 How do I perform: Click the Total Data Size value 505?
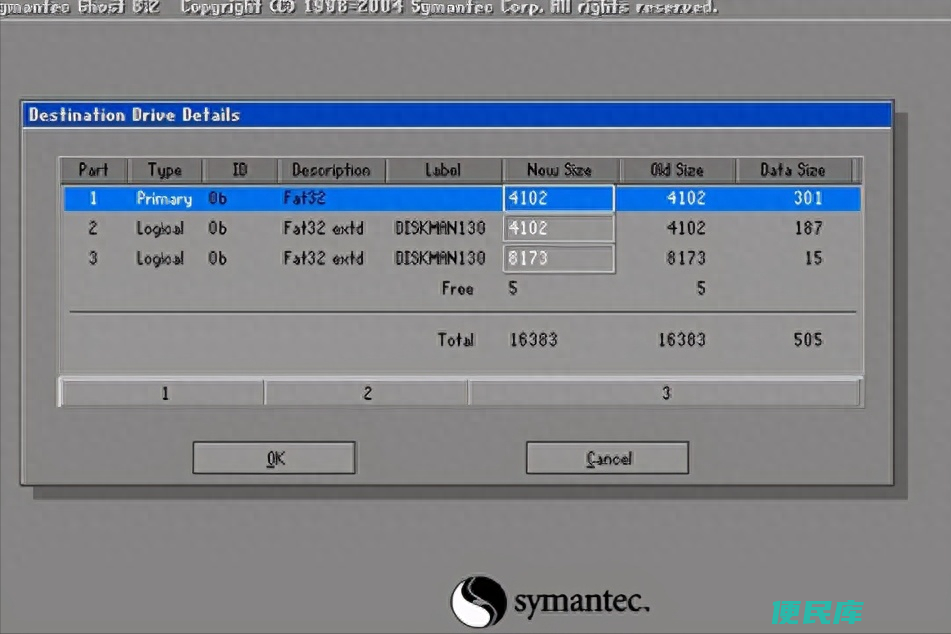pos(808,340)
